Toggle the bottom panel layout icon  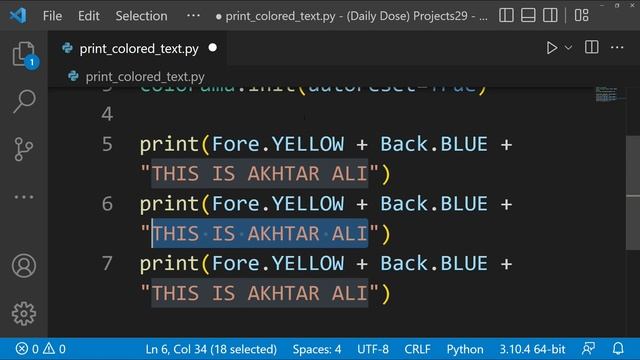point(528,16)
